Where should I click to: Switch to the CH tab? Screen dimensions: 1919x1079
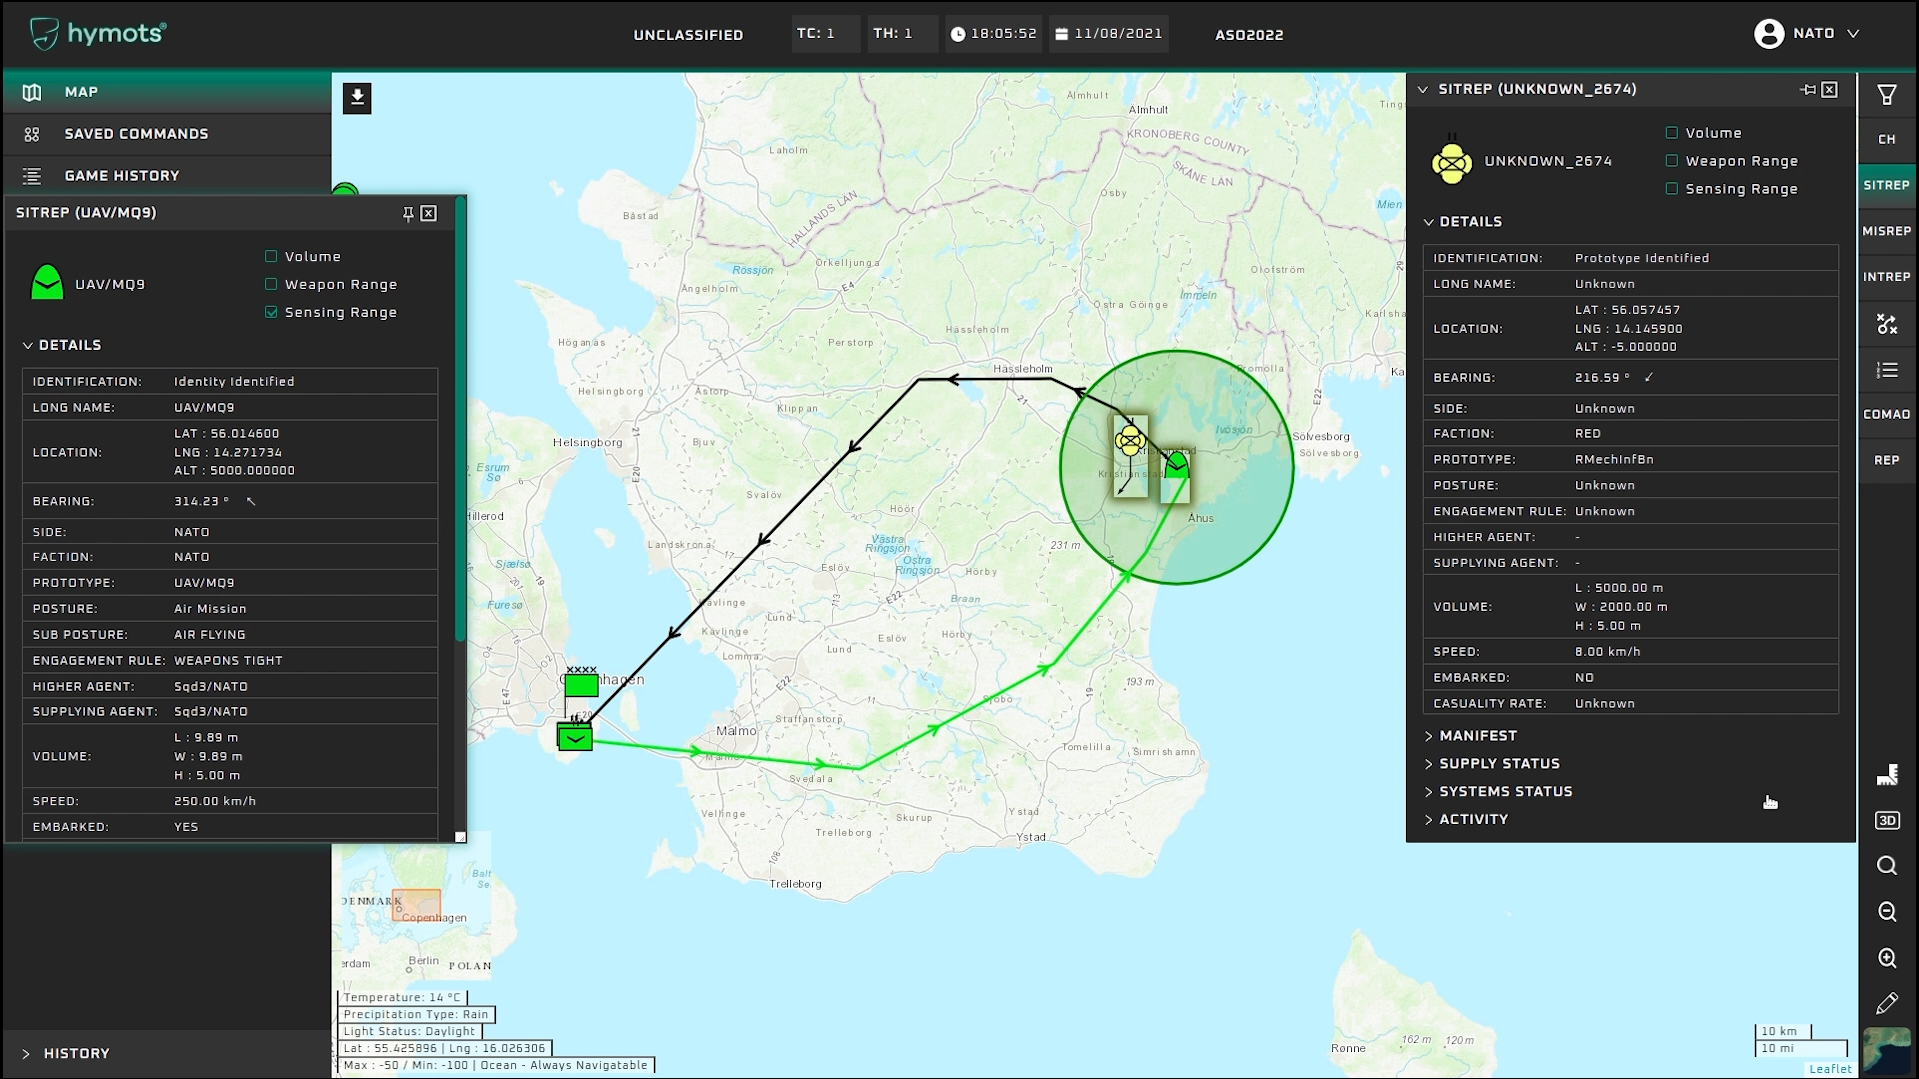coord(1887,140)
